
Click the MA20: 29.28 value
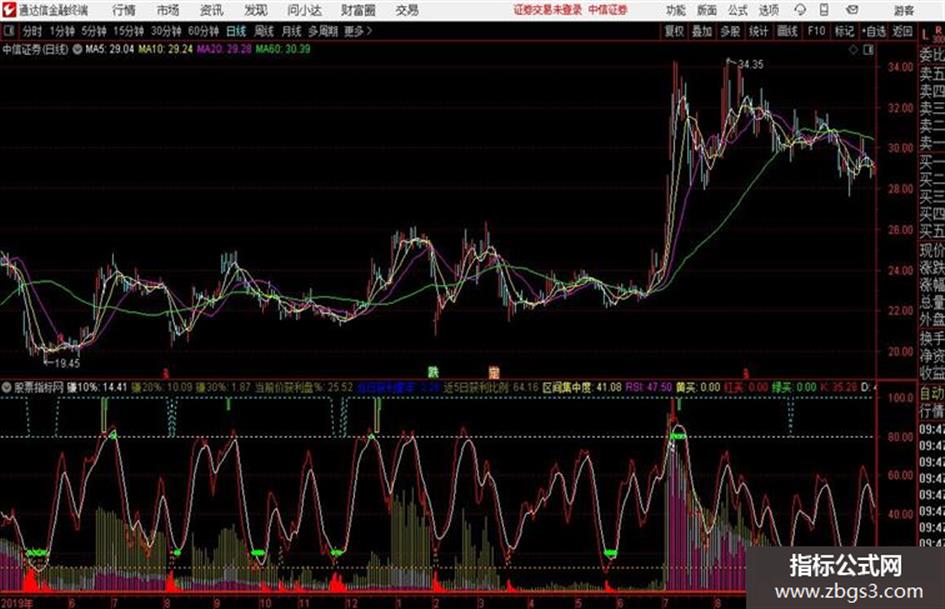[x=224, y=49]
